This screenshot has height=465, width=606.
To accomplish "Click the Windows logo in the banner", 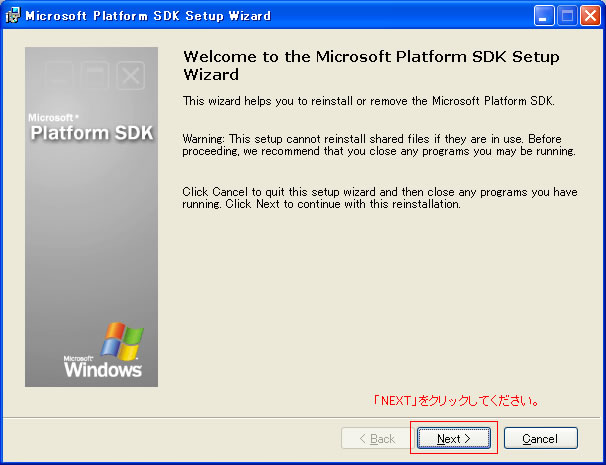I will 104,350.
